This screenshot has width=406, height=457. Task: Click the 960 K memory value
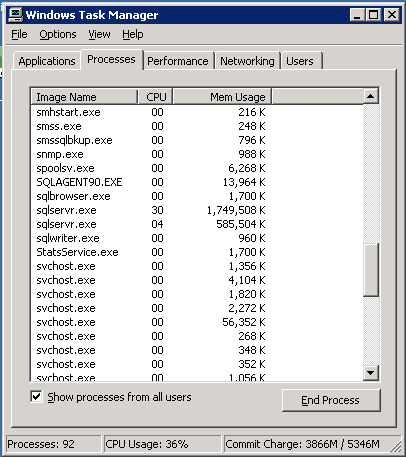(252, 238)
